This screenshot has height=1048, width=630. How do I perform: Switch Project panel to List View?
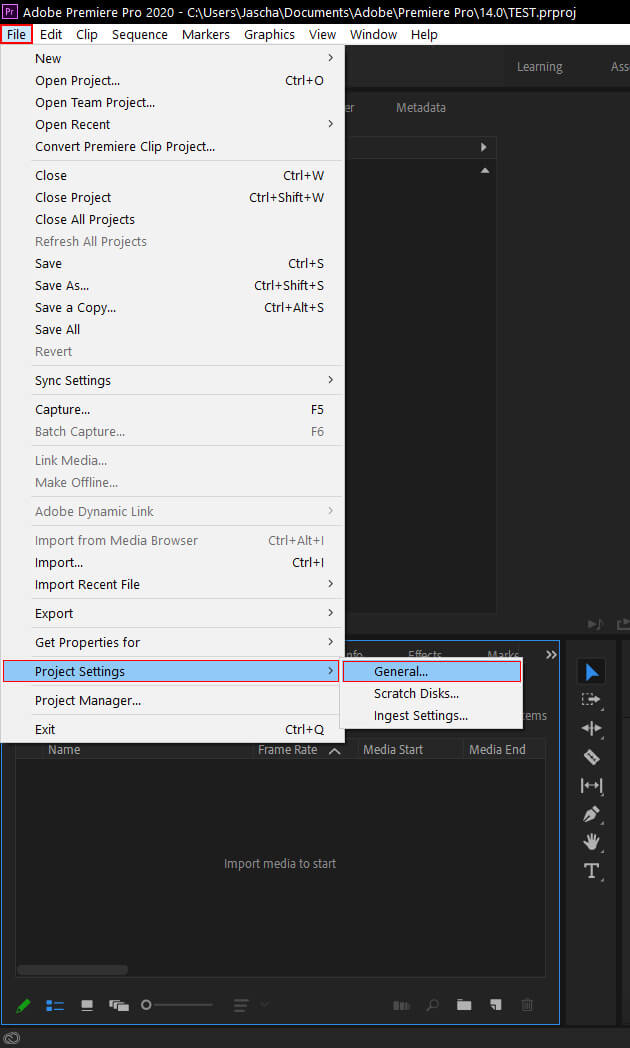click(55, 1005)
